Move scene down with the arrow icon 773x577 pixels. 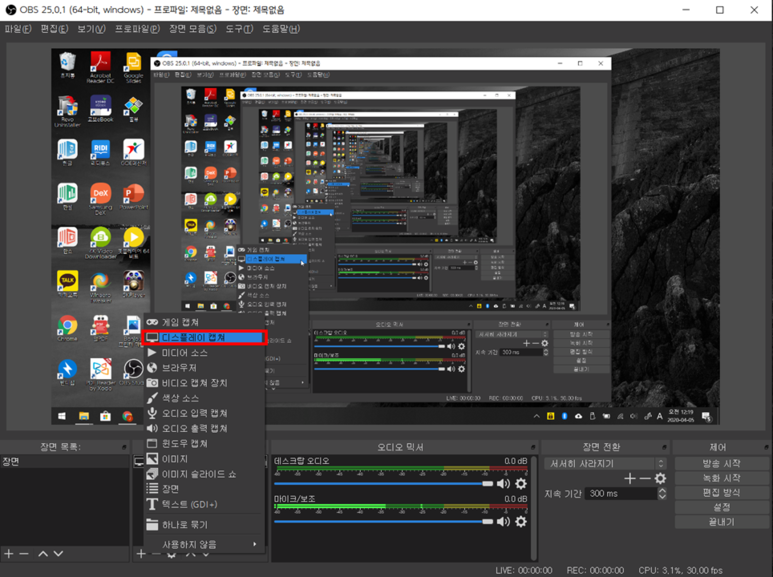click(58, 553)
